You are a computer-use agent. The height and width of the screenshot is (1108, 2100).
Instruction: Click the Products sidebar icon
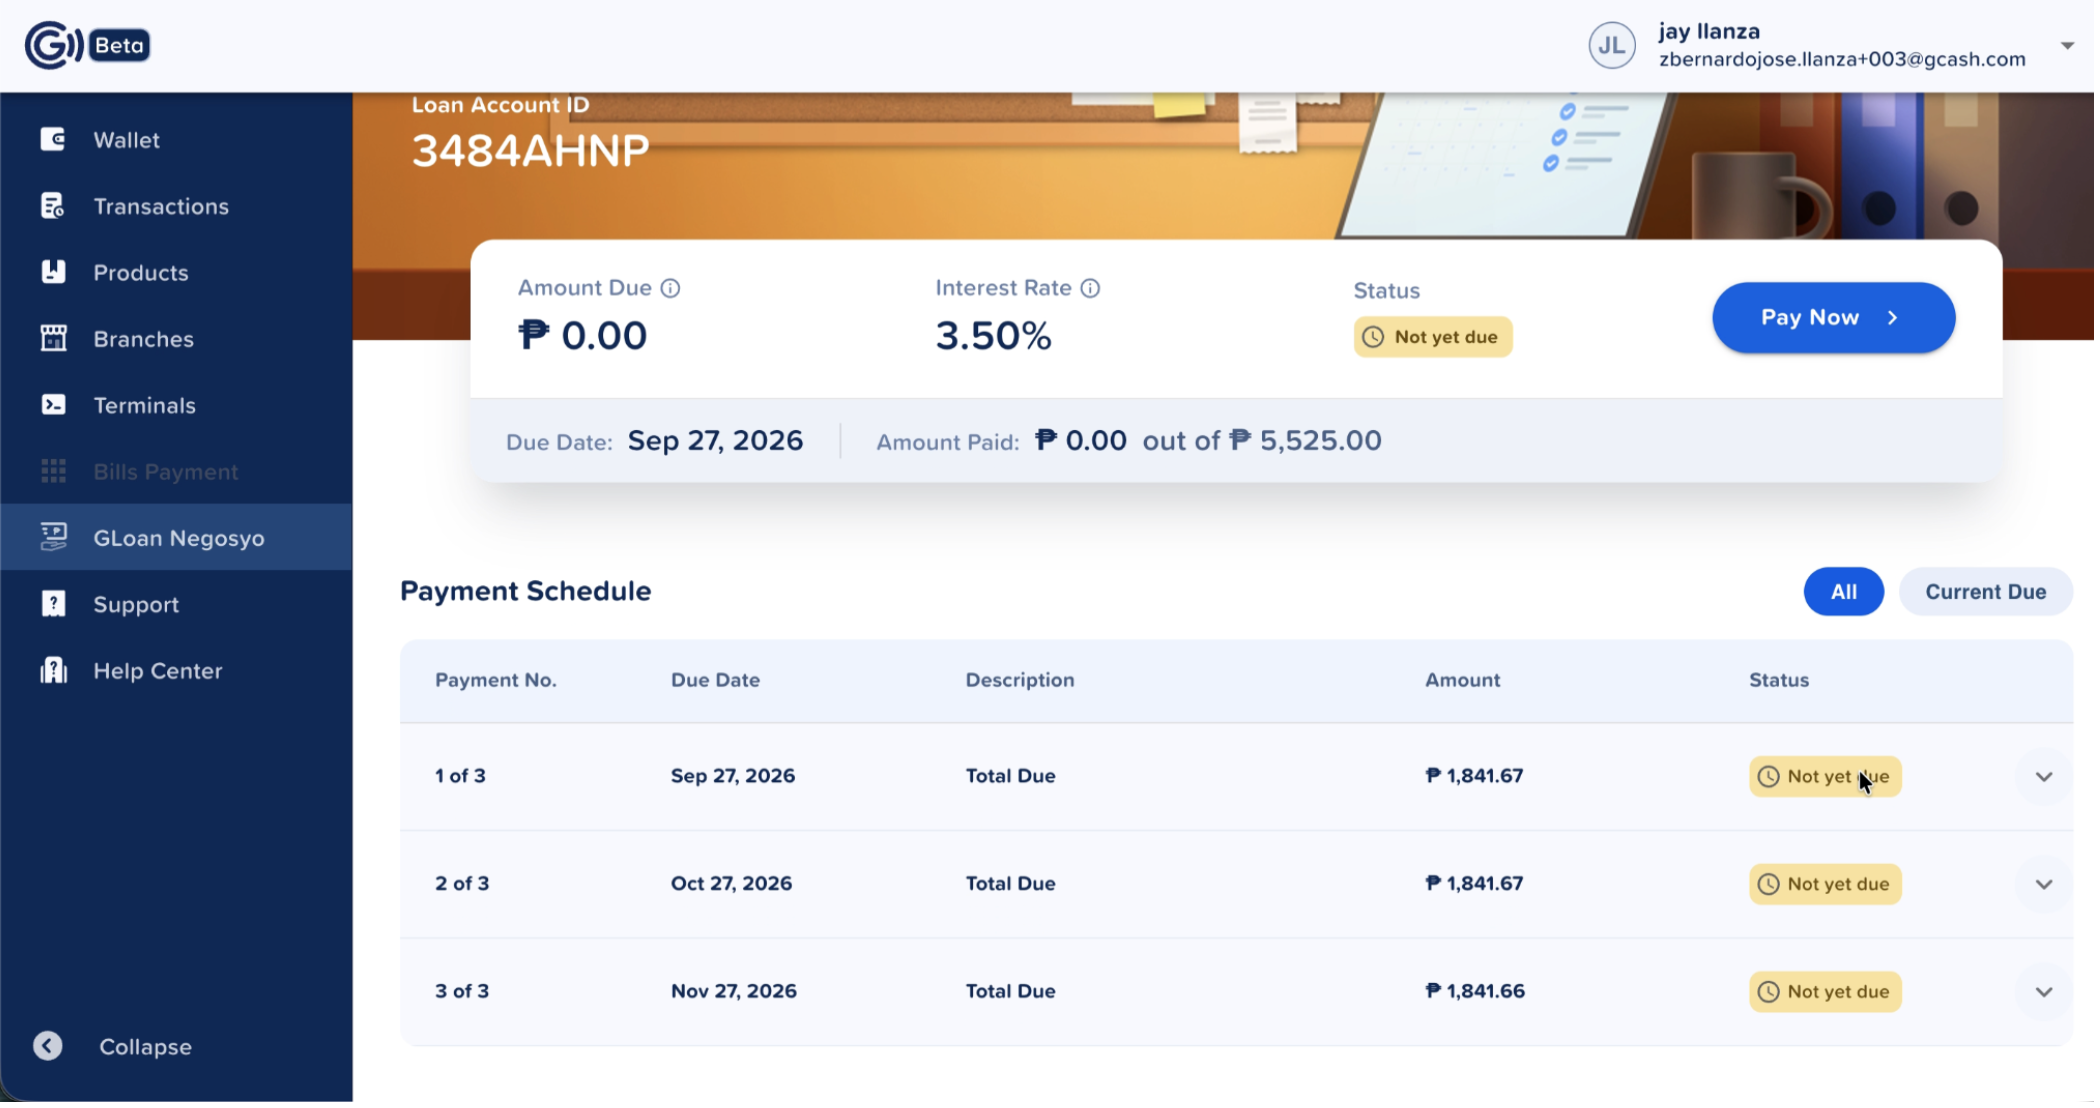point(53,272)
